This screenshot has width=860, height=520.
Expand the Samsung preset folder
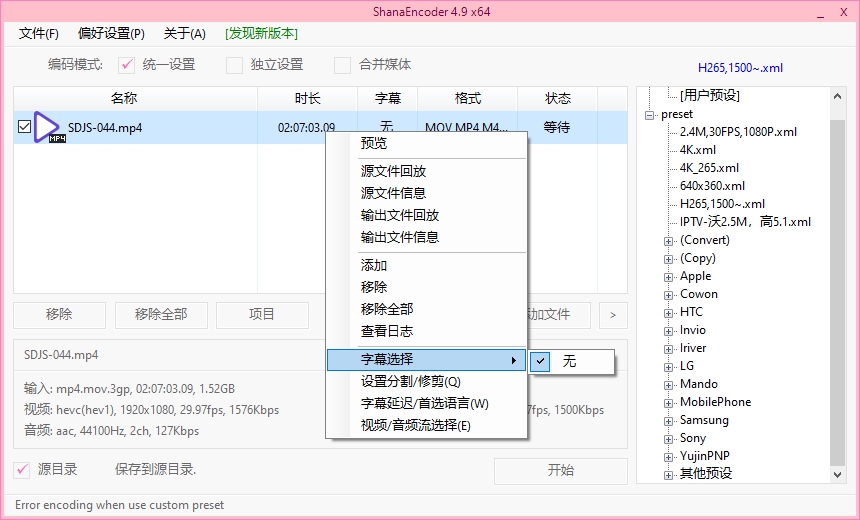pyautogui.click(x=668, y=422)
